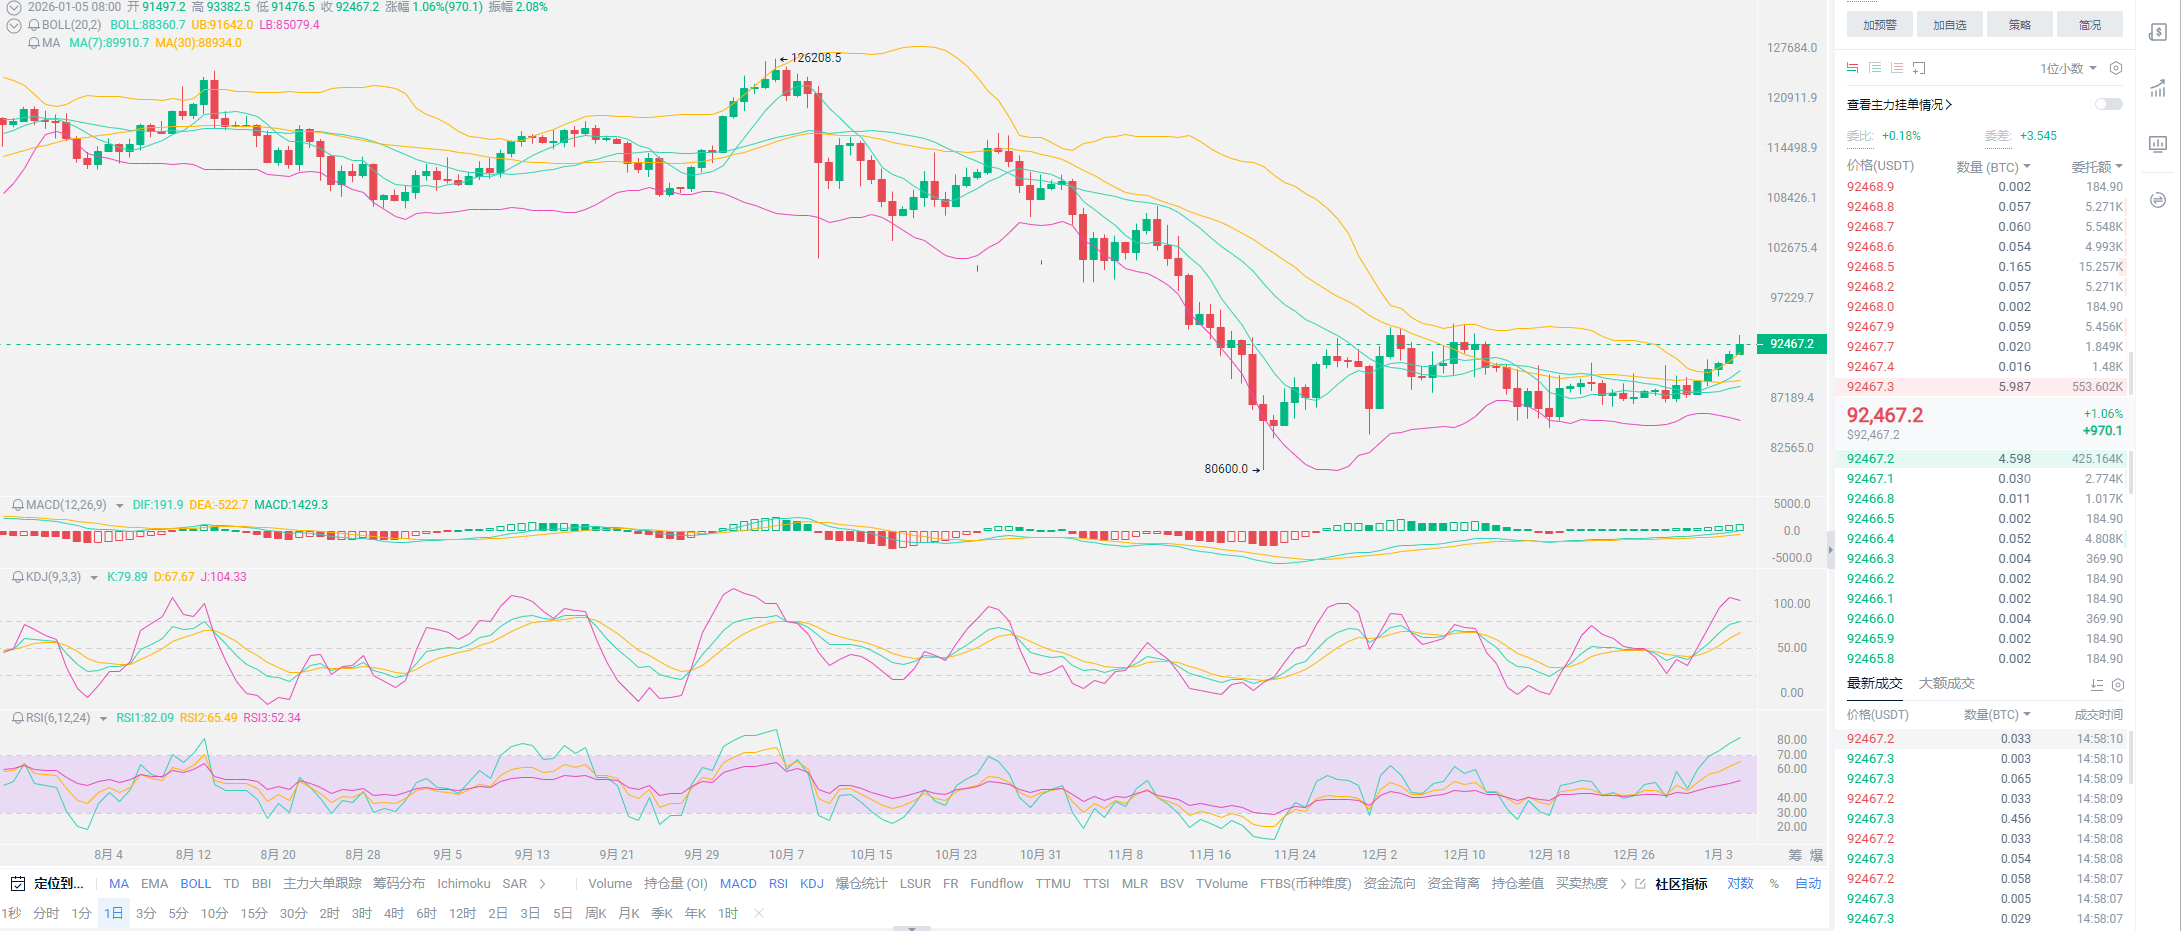
Task: Expand the RSI(6,12,24) indicator dropdown arrow
Action: 103,719
